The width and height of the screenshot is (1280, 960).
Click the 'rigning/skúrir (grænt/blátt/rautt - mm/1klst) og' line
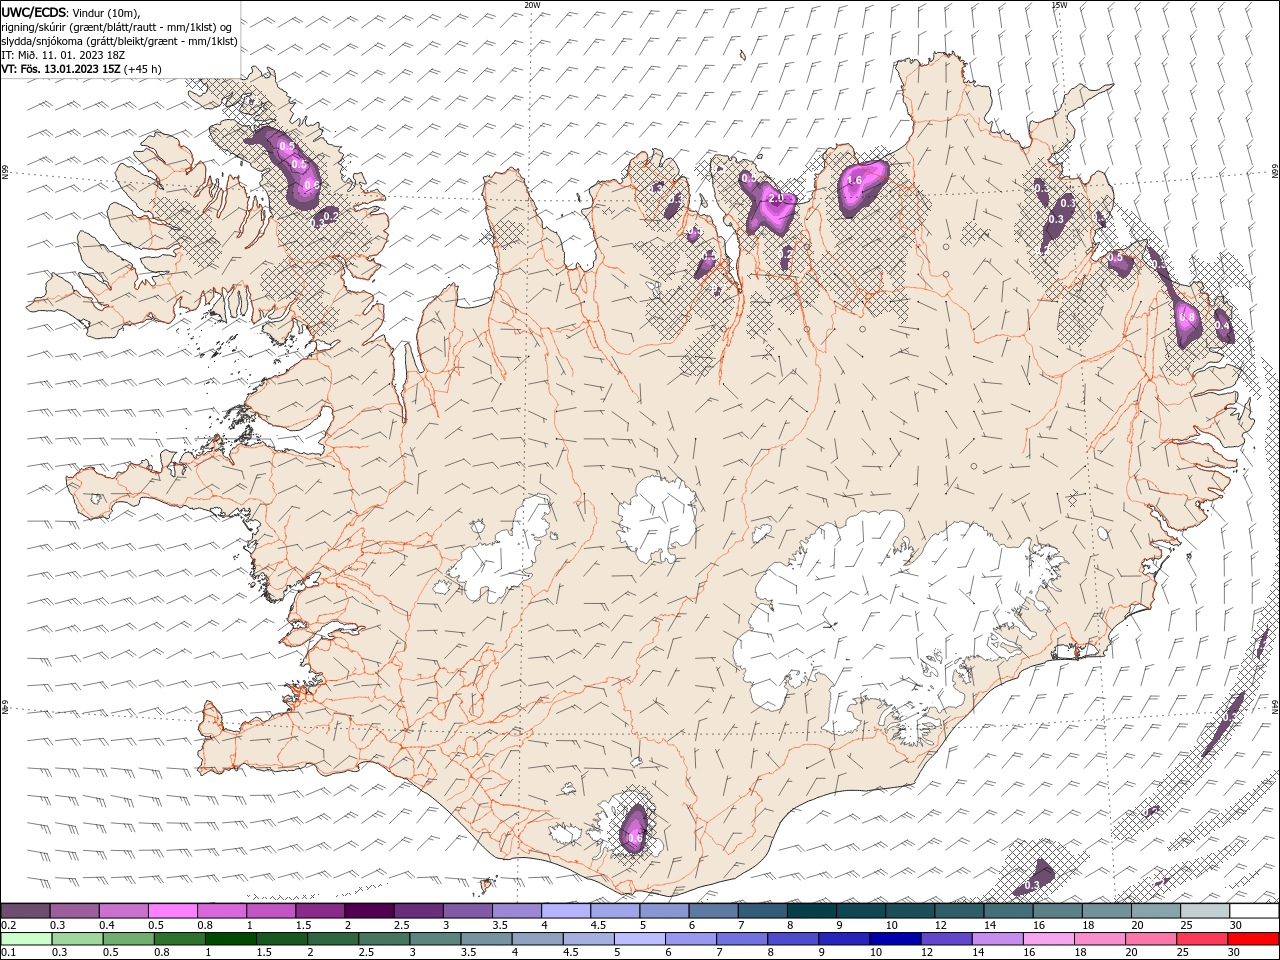click(x=118, y=27)
